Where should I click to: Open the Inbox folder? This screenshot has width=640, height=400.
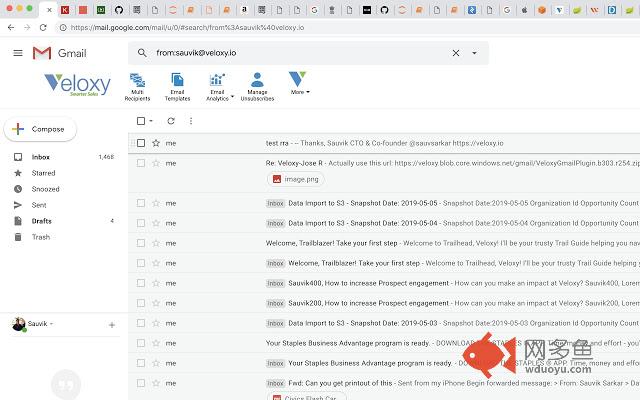[41, 157]
